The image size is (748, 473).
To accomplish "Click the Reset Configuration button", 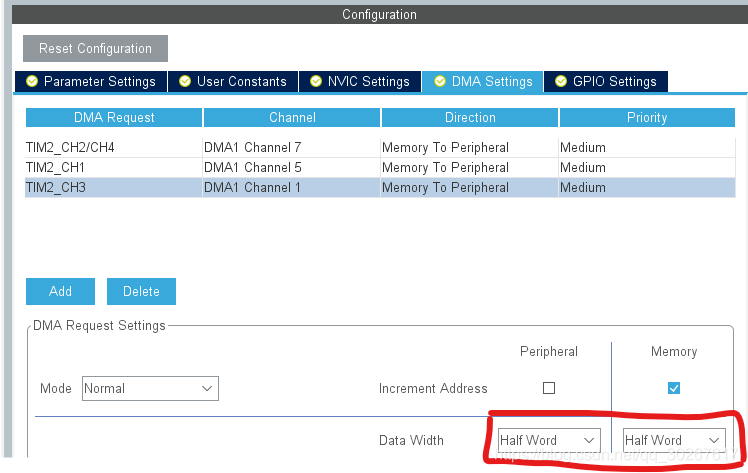I will click(x=95, y=48).
